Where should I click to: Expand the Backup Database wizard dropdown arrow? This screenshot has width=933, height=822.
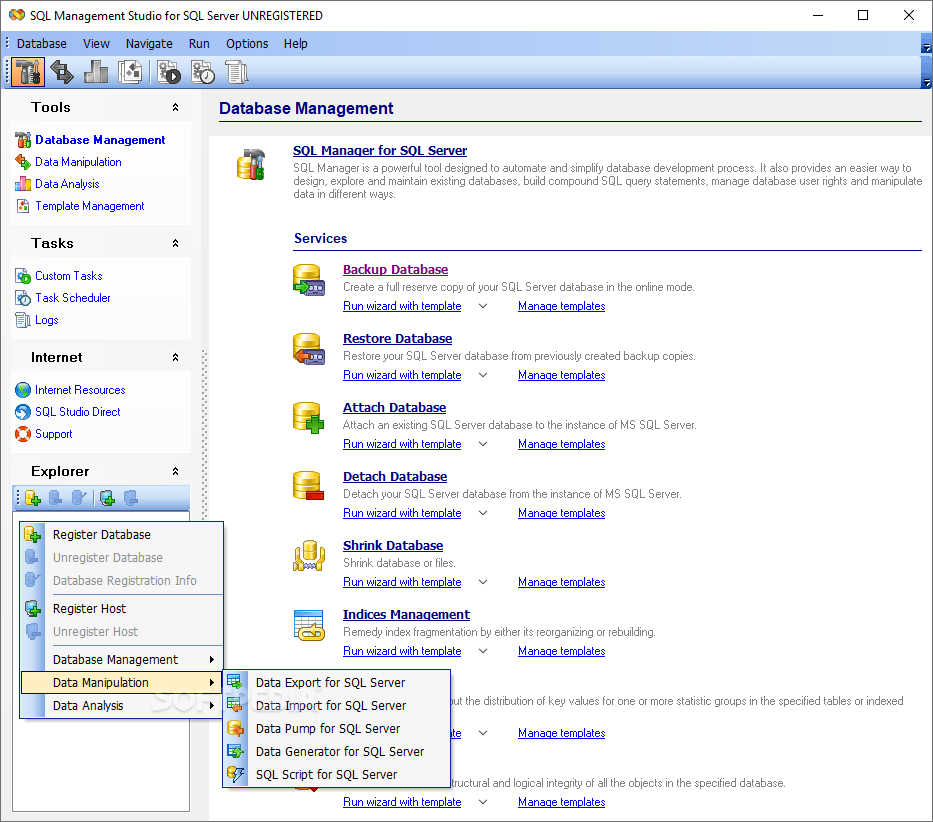[x=482, y=306]
